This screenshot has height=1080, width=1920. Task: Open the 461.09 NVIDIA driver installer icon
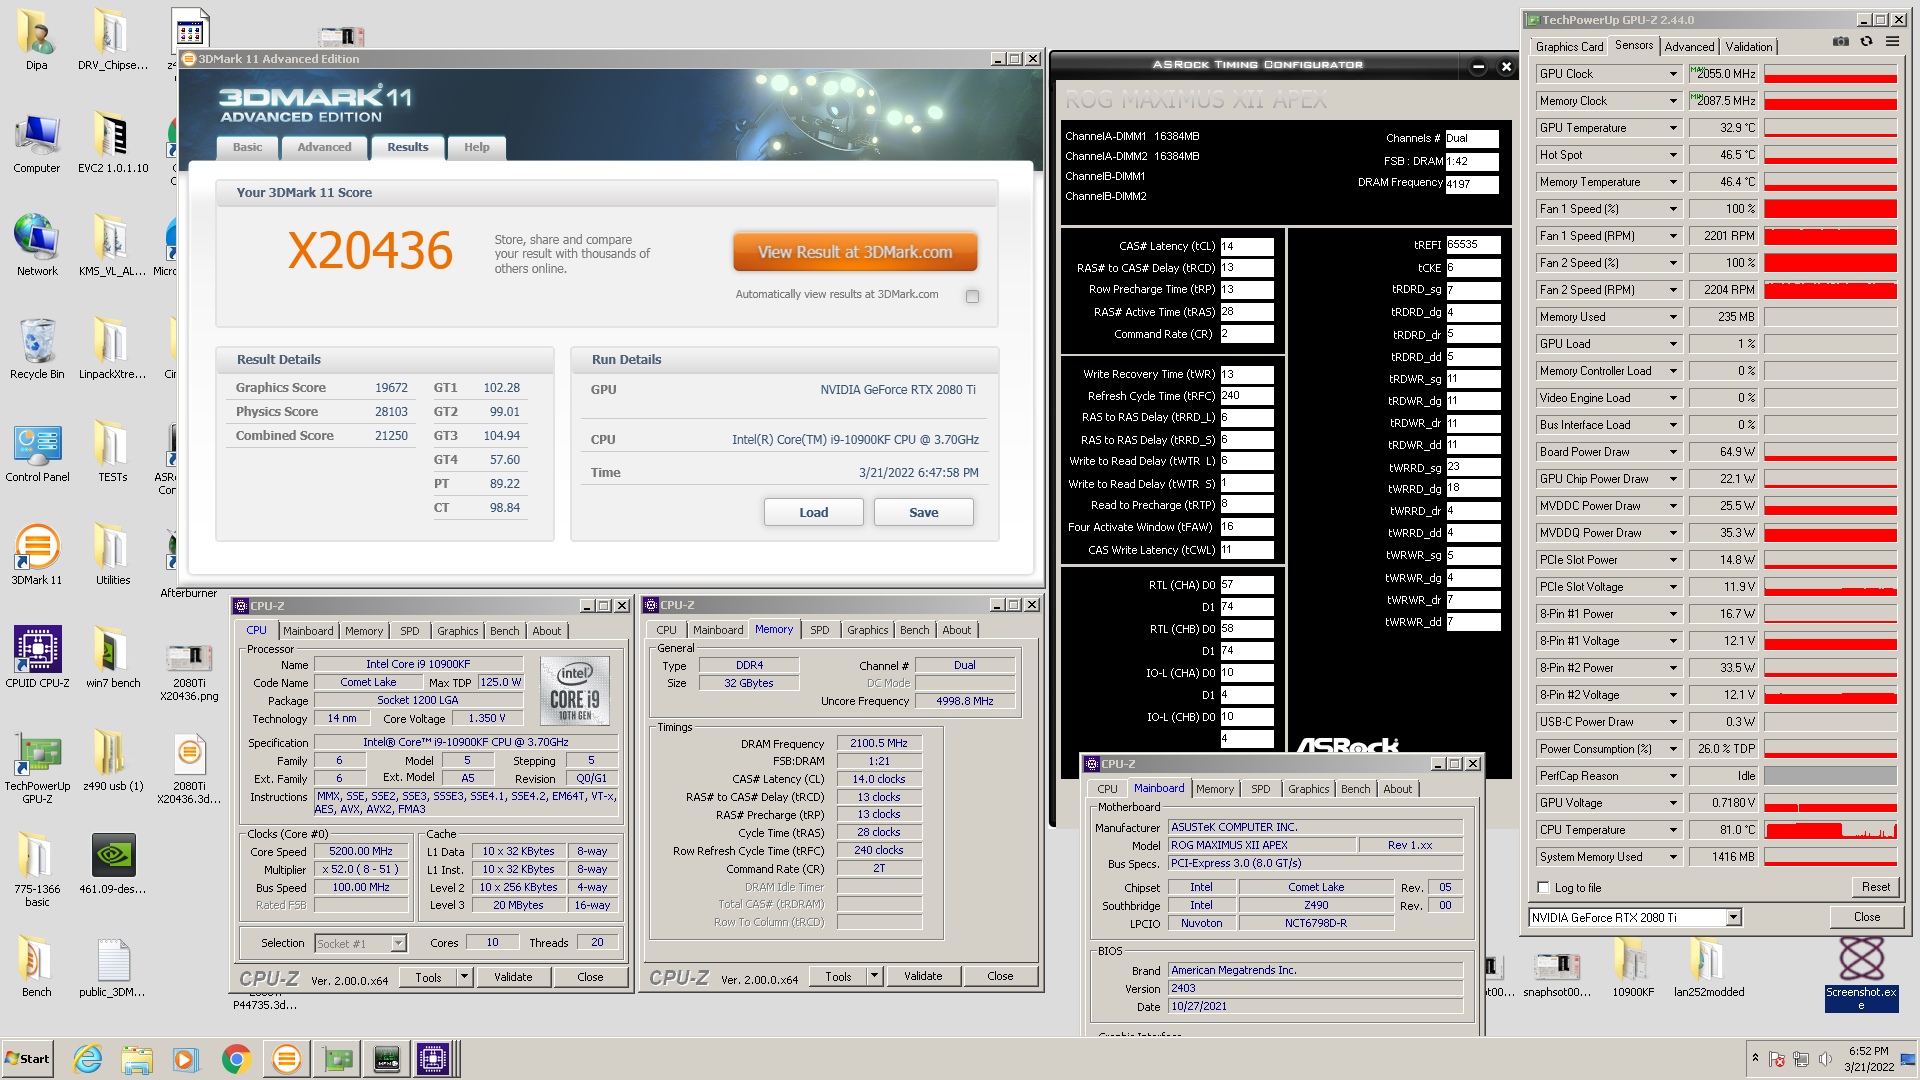point(113,863)
